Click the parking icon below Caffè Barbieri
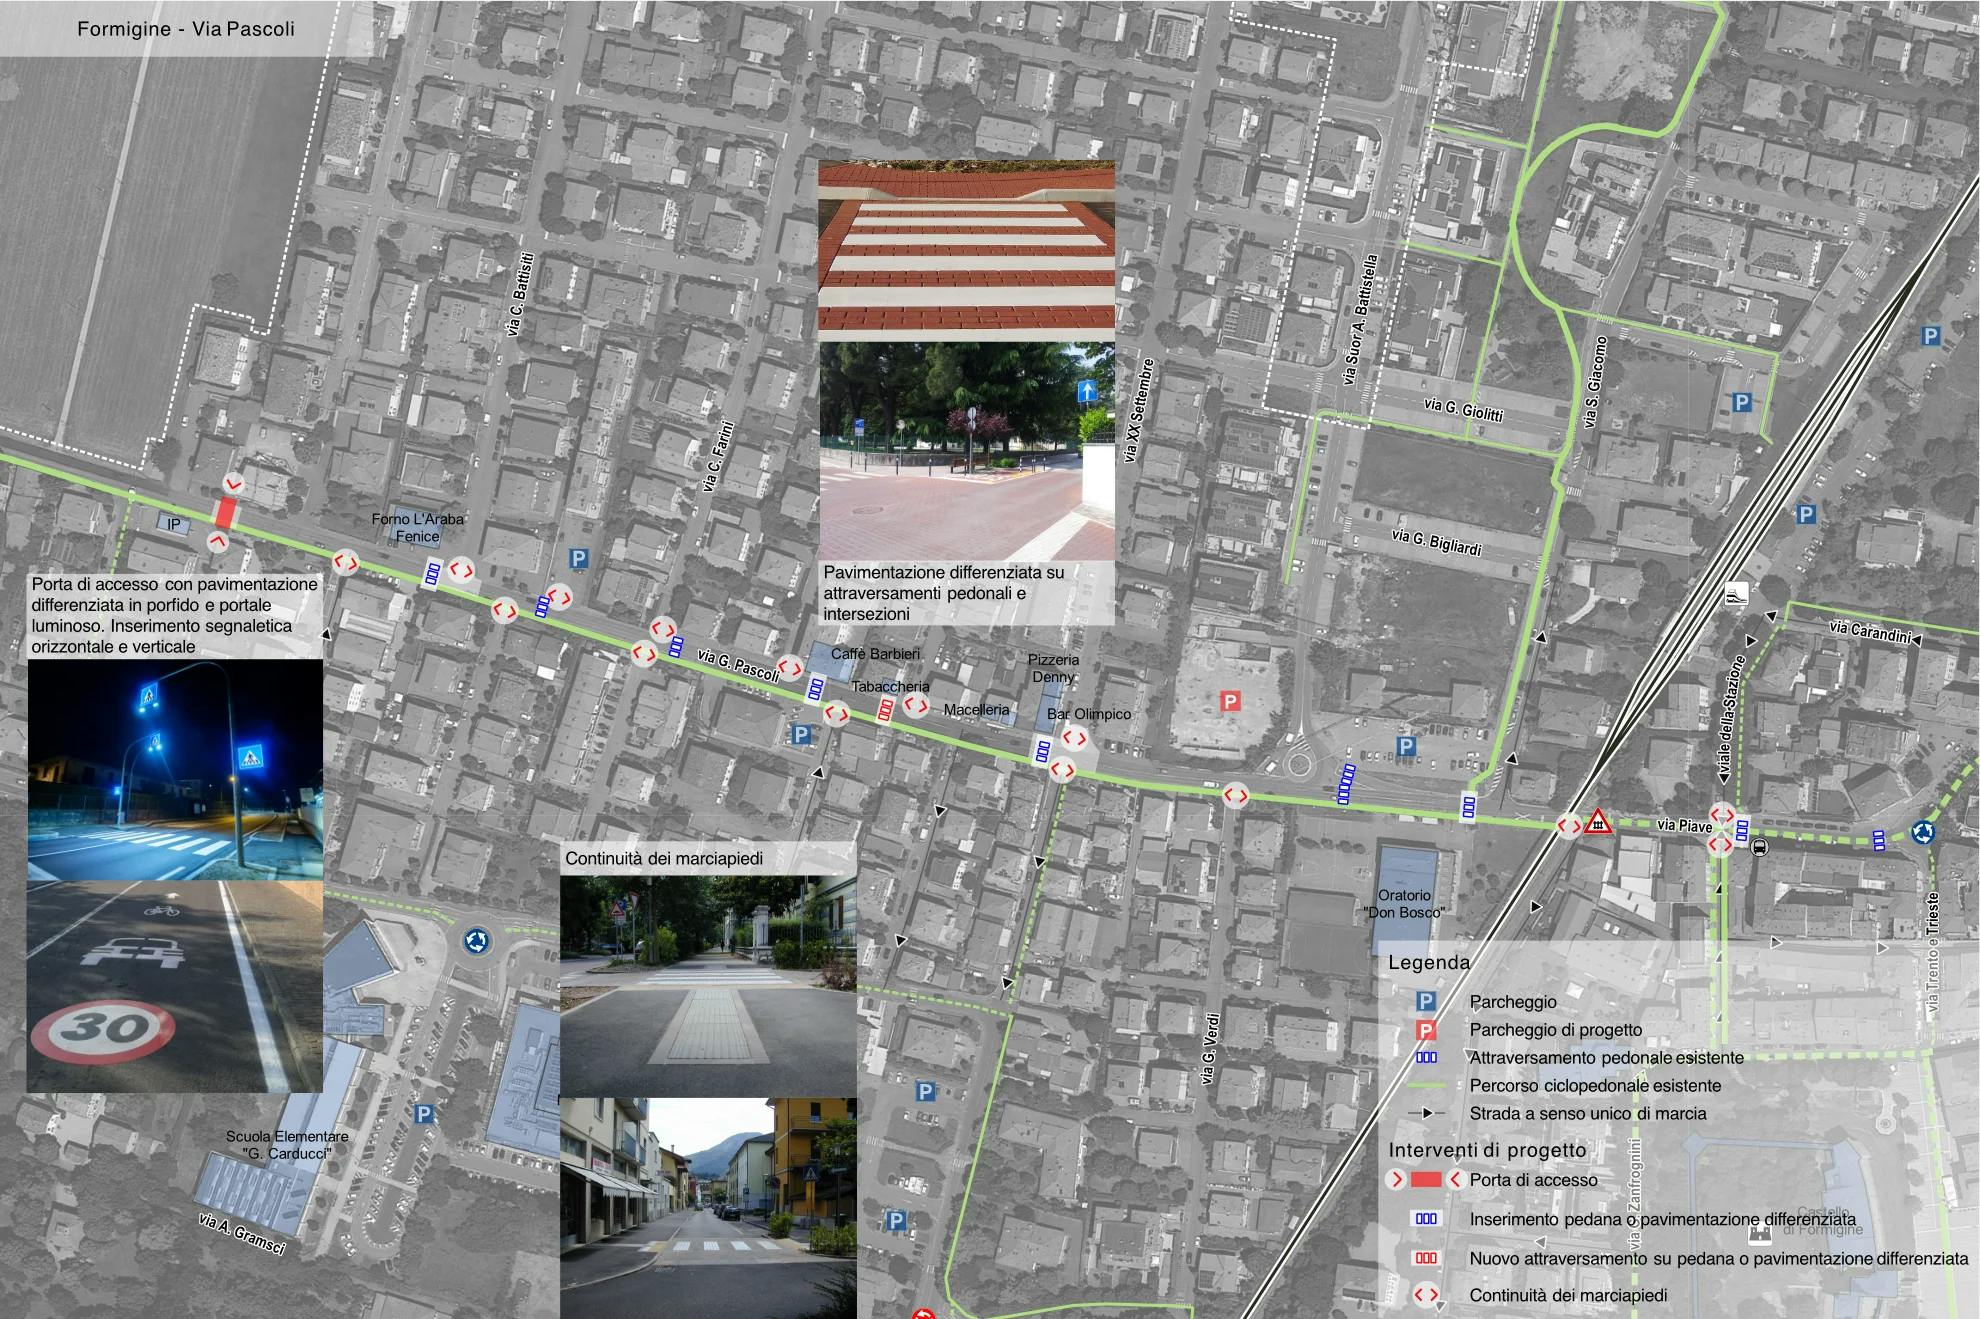Screen dimensions: 1980x1319 [x=801, y=735]
